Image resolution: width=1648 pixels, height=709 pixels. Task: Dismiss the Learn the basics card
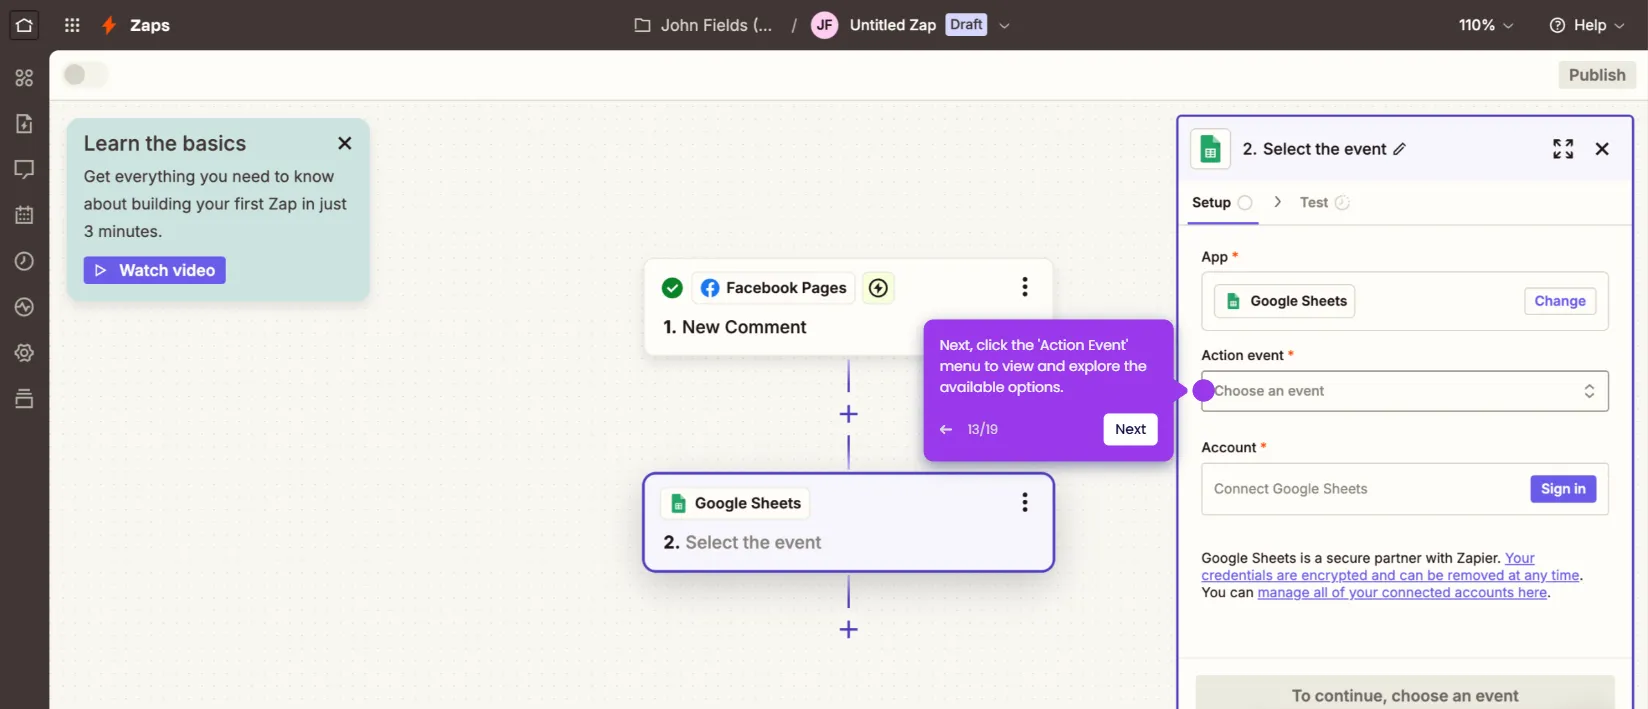click(x=345, y=143)
